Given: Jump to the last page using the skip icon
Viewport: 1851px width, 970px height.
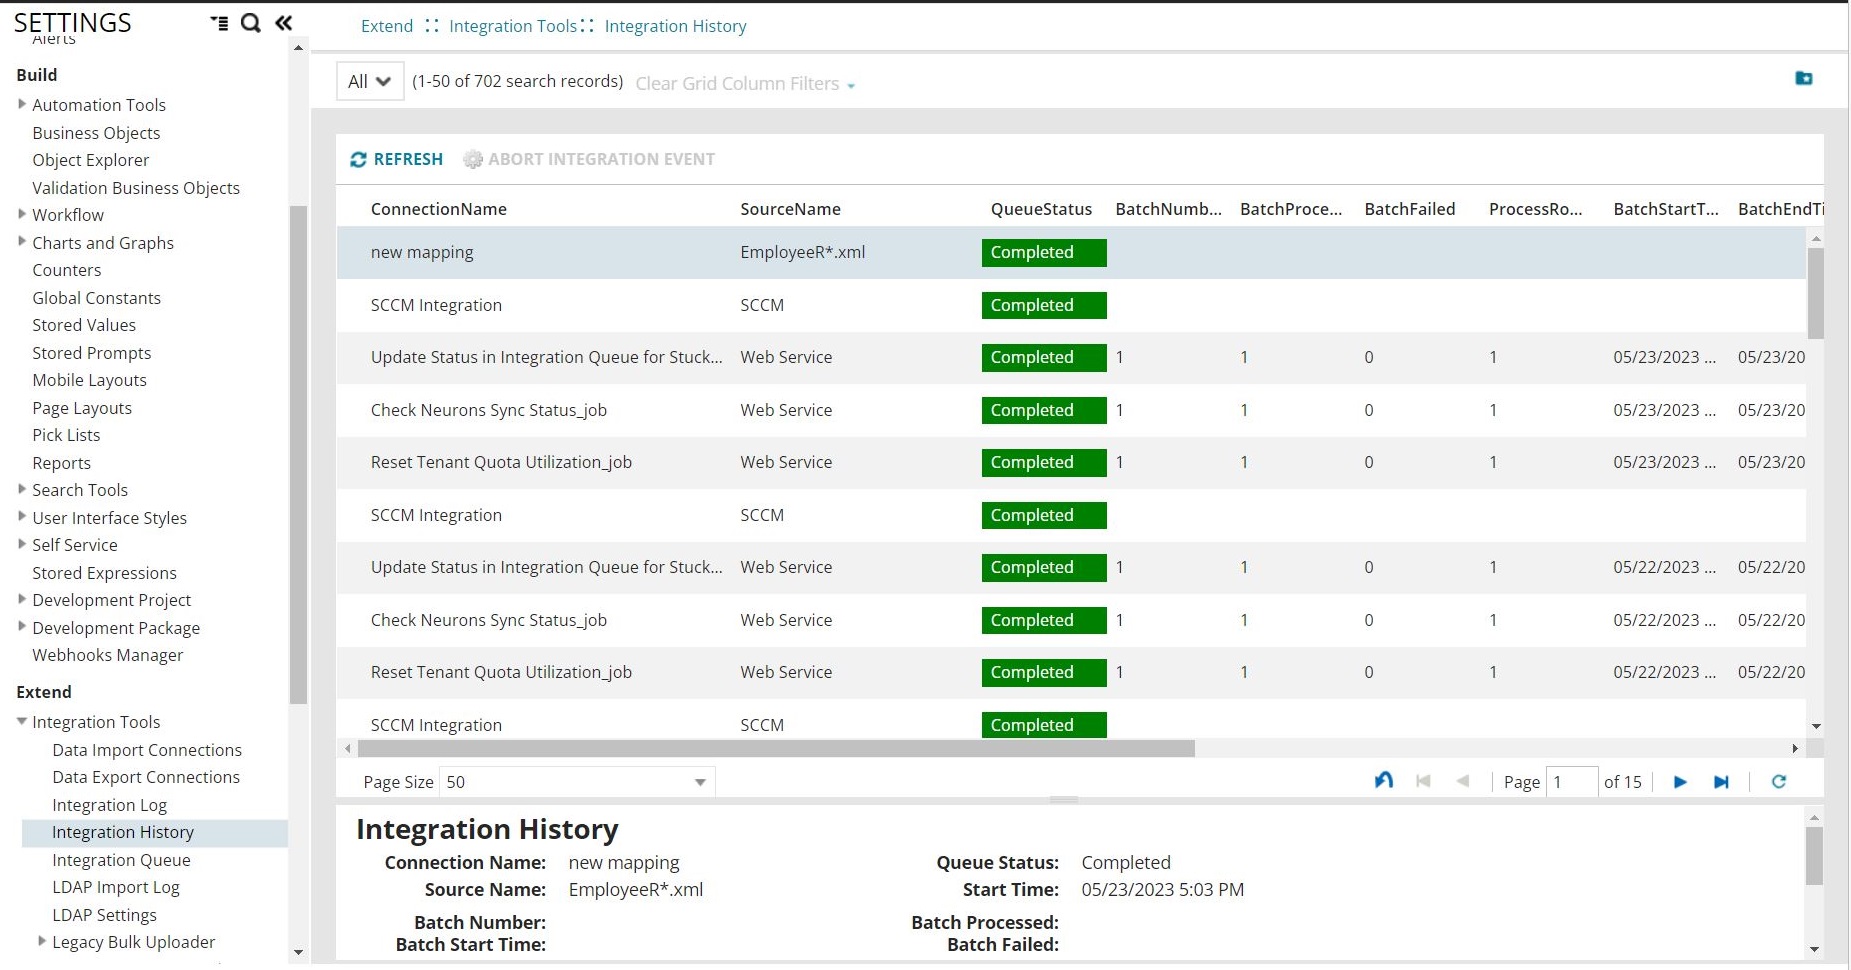Looking at the screenshot, I should click(x=1721, y=782).
